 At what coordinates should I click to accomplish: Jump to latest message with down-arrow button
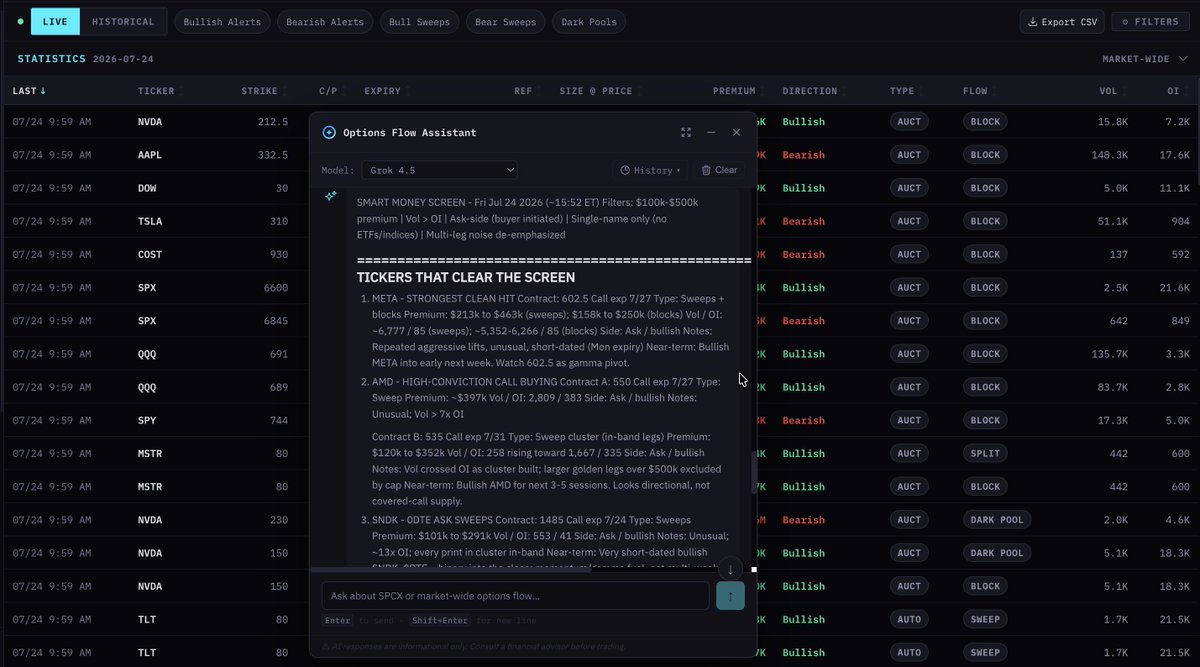point(730,569)
